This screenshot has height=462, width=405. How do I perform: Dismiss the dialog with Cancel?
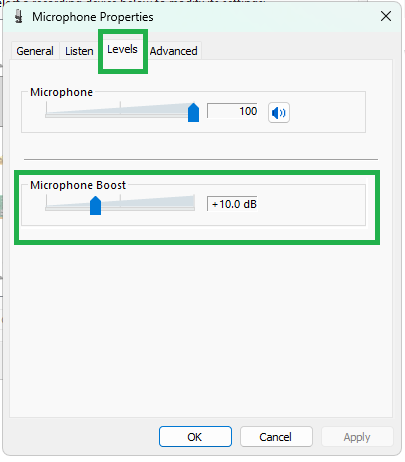(x=276, y=437)
